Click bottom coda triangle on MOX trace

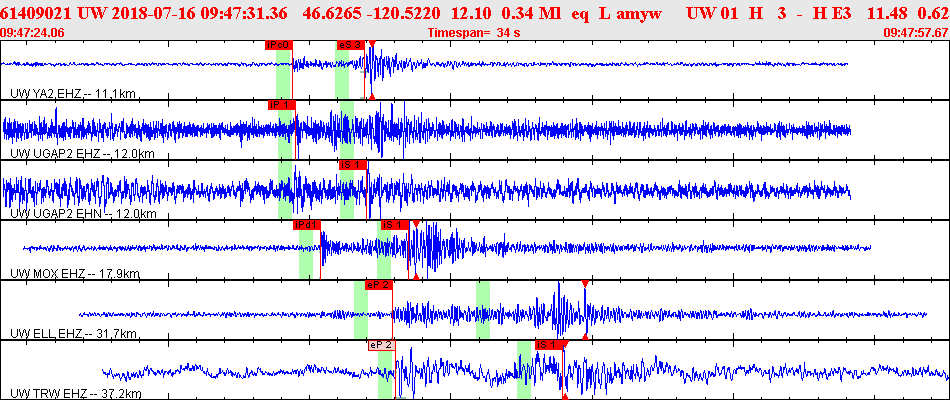[416, 277]
